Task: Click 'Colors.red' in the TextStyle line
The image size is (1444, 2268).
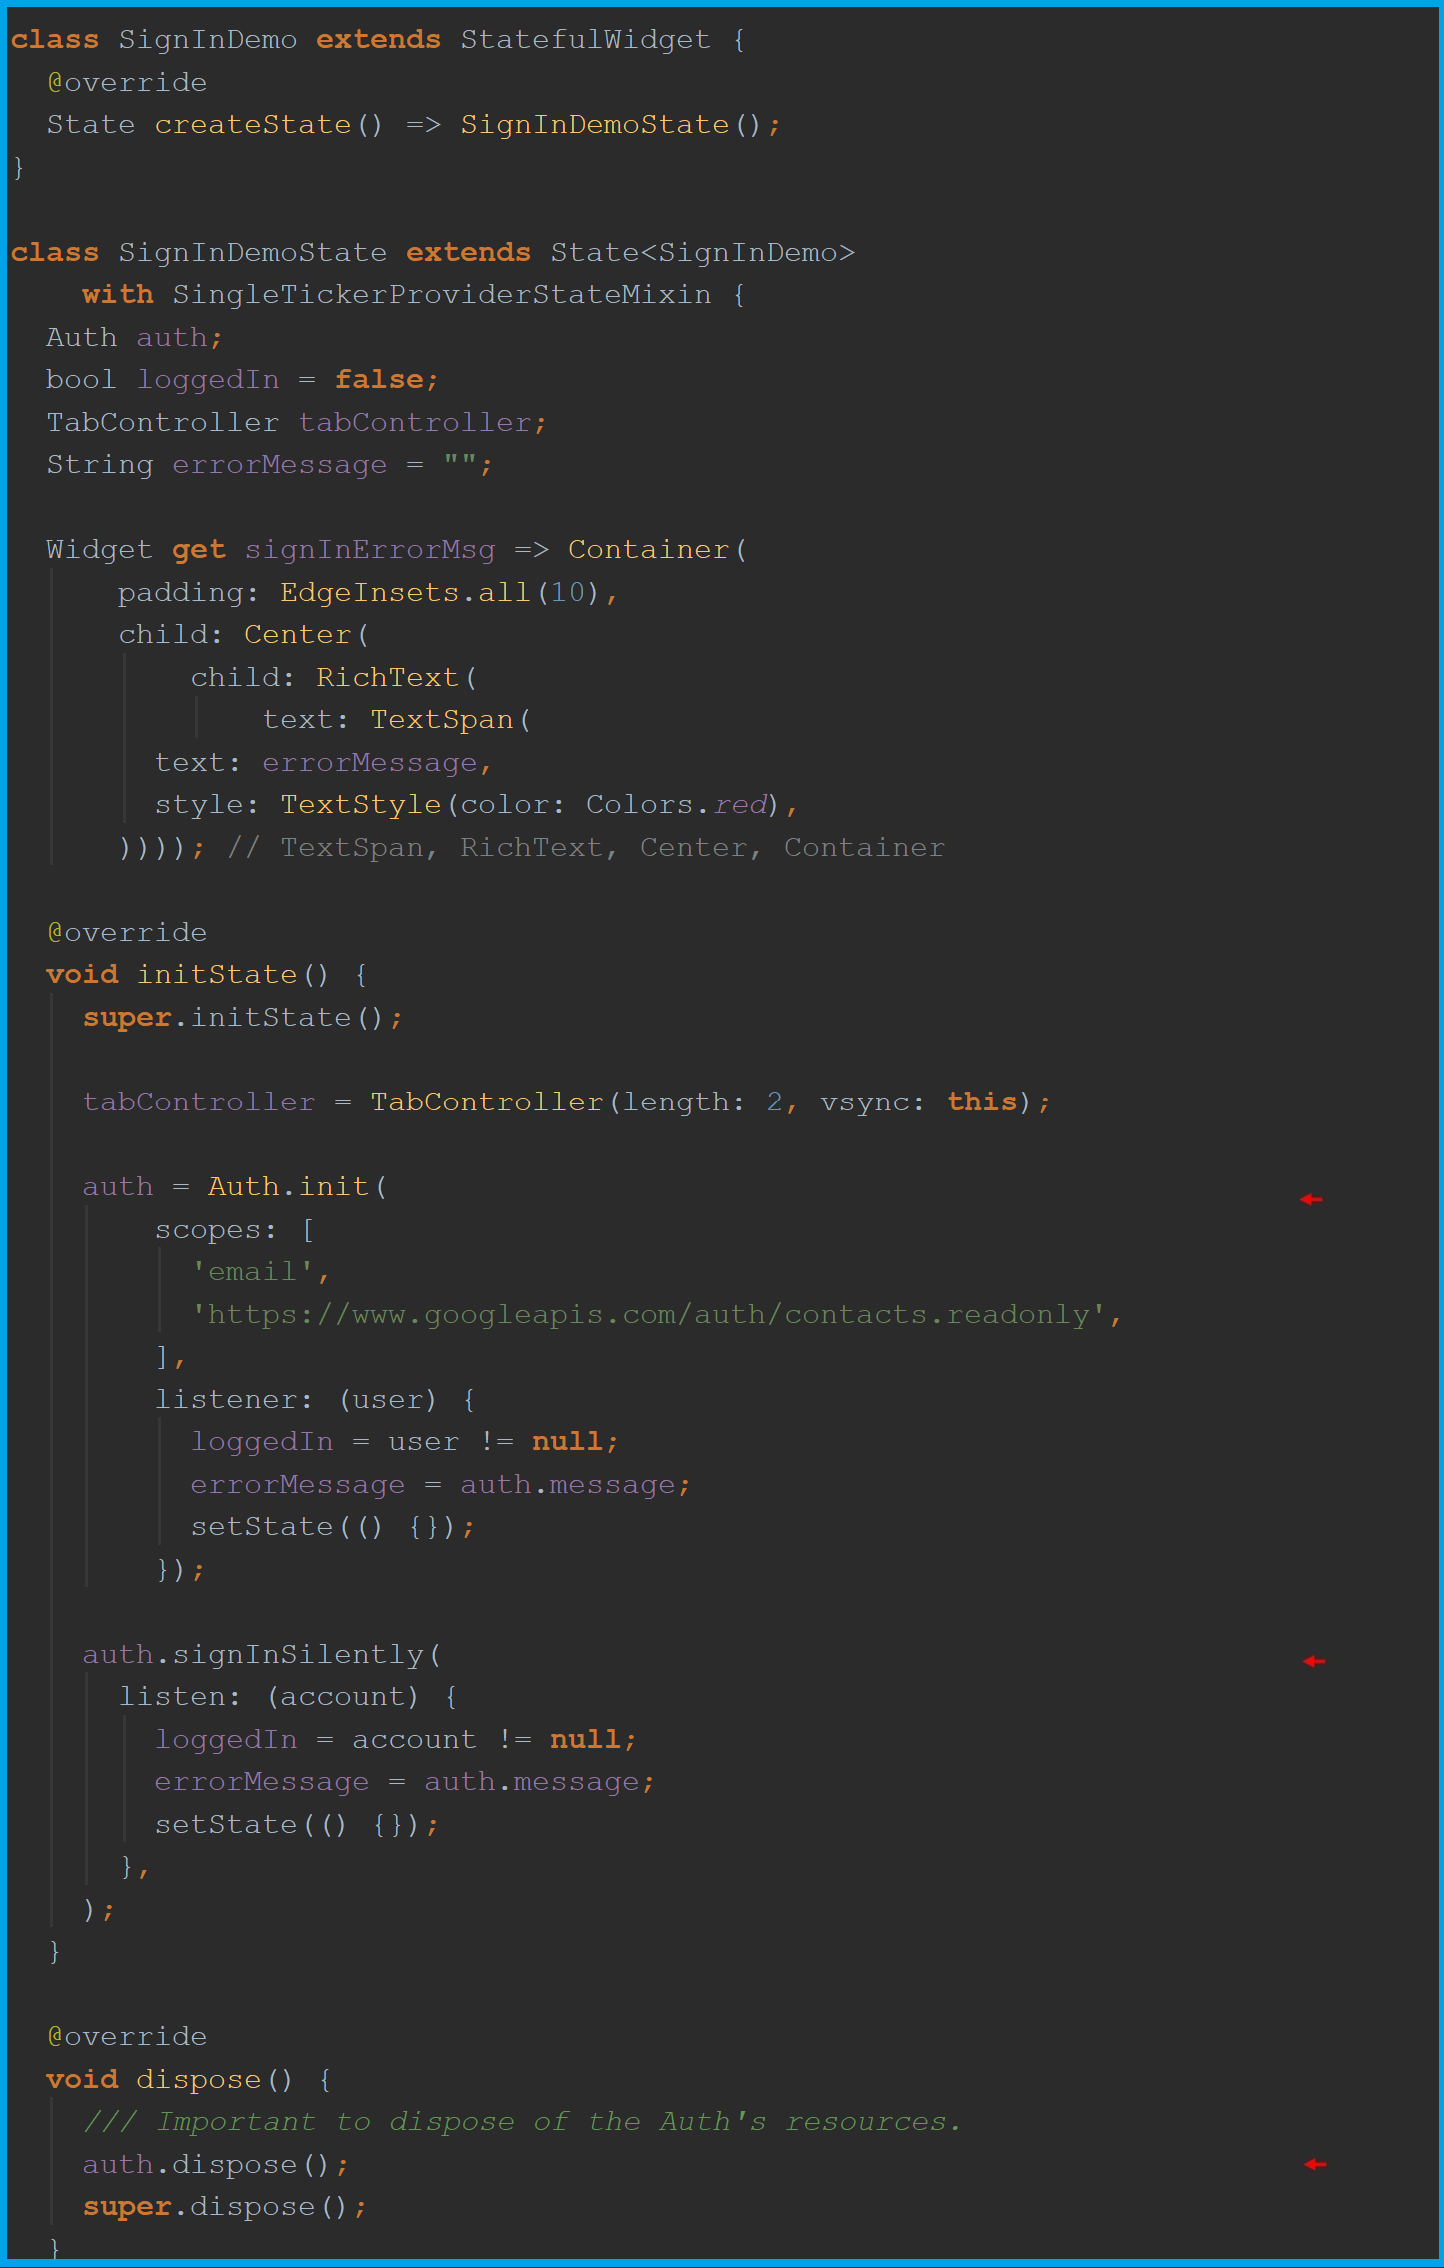Action: coord(676,805)
